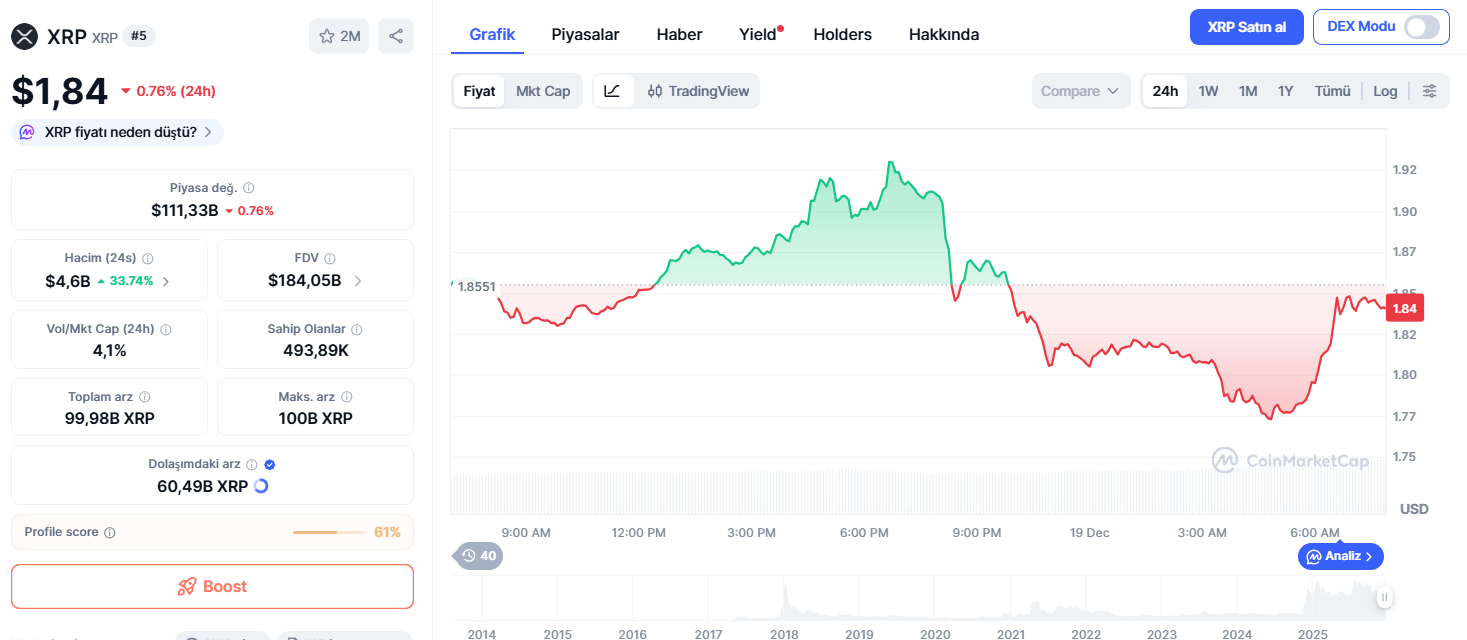Switch chart to TradingView mode

pos(698,91)
